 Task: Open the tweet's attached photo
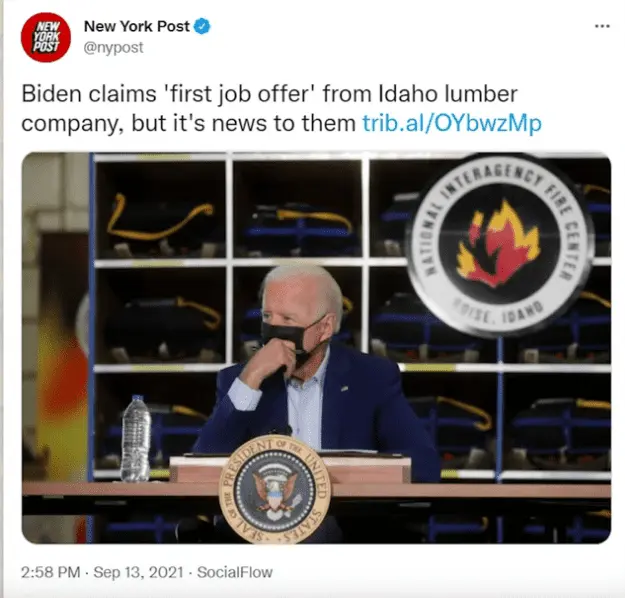316,348
